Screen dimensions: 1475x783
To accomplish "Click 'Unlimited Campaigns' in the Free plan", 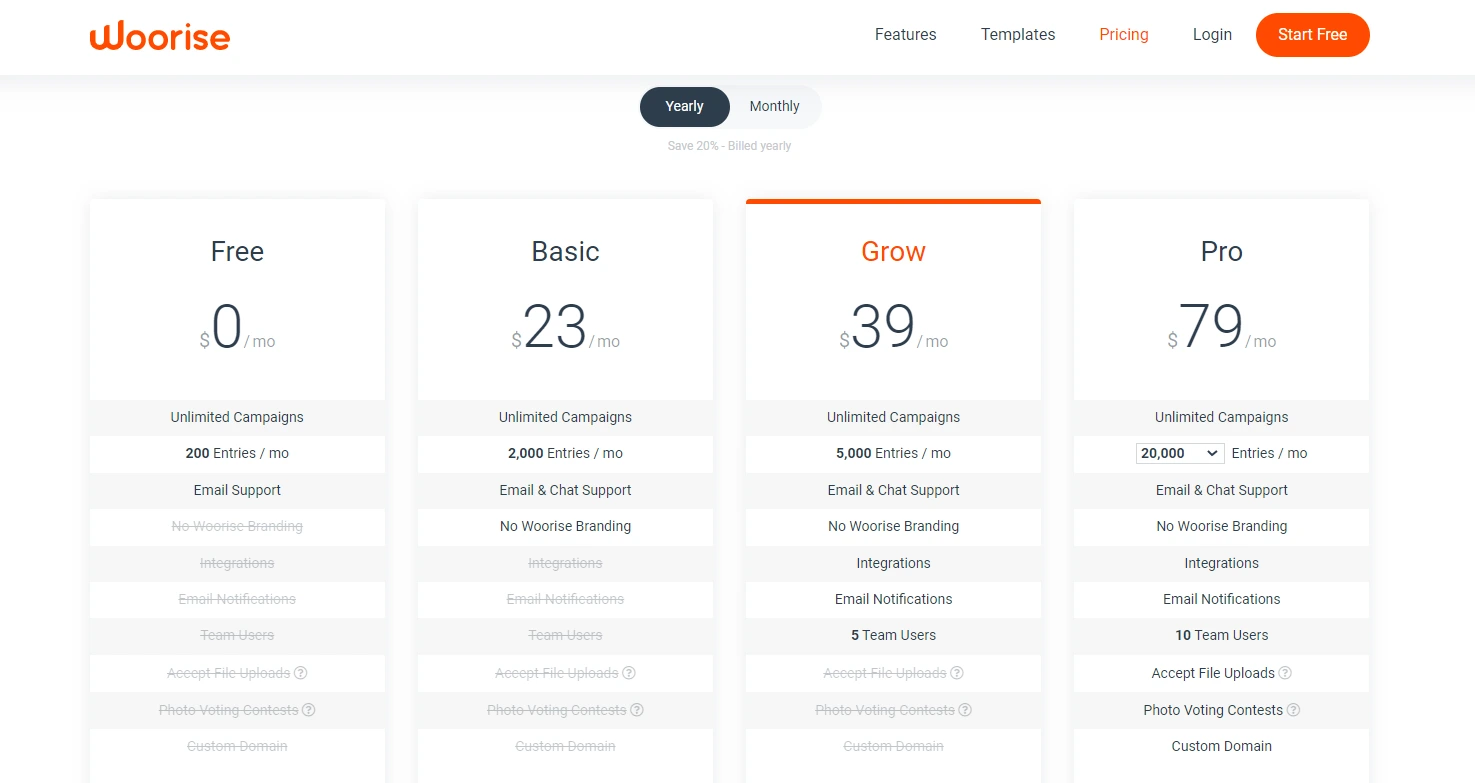I will pyautogui.click(x=237, y=417).
